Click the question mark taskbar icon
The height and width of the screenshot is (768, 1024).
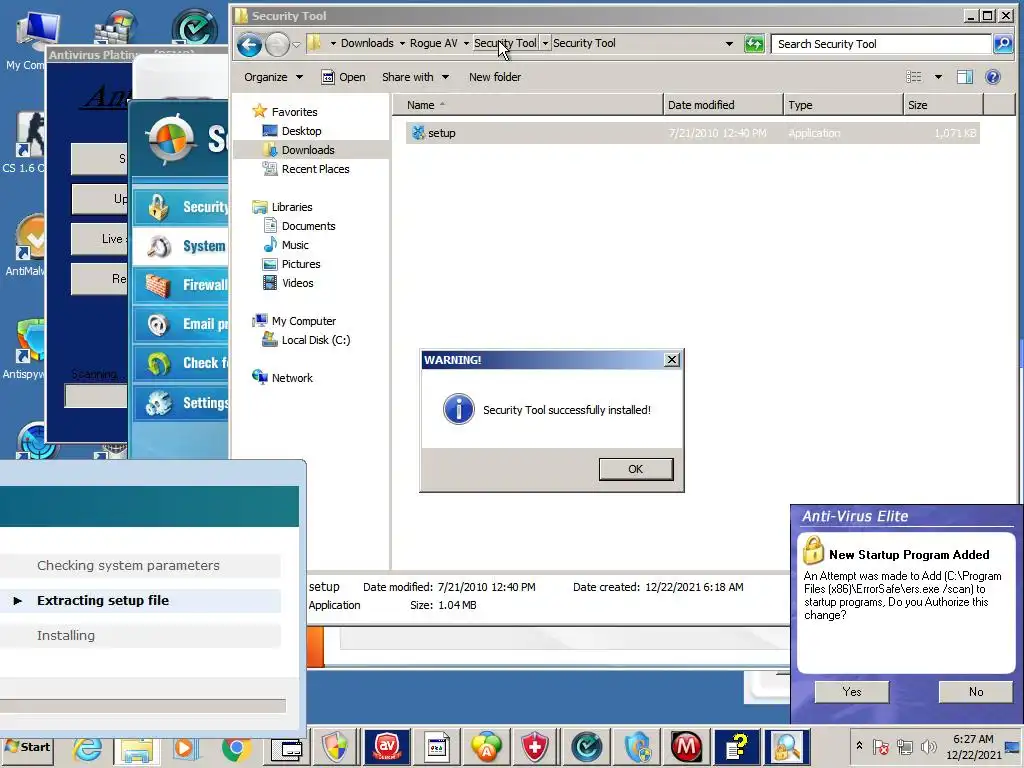[737, 746]
